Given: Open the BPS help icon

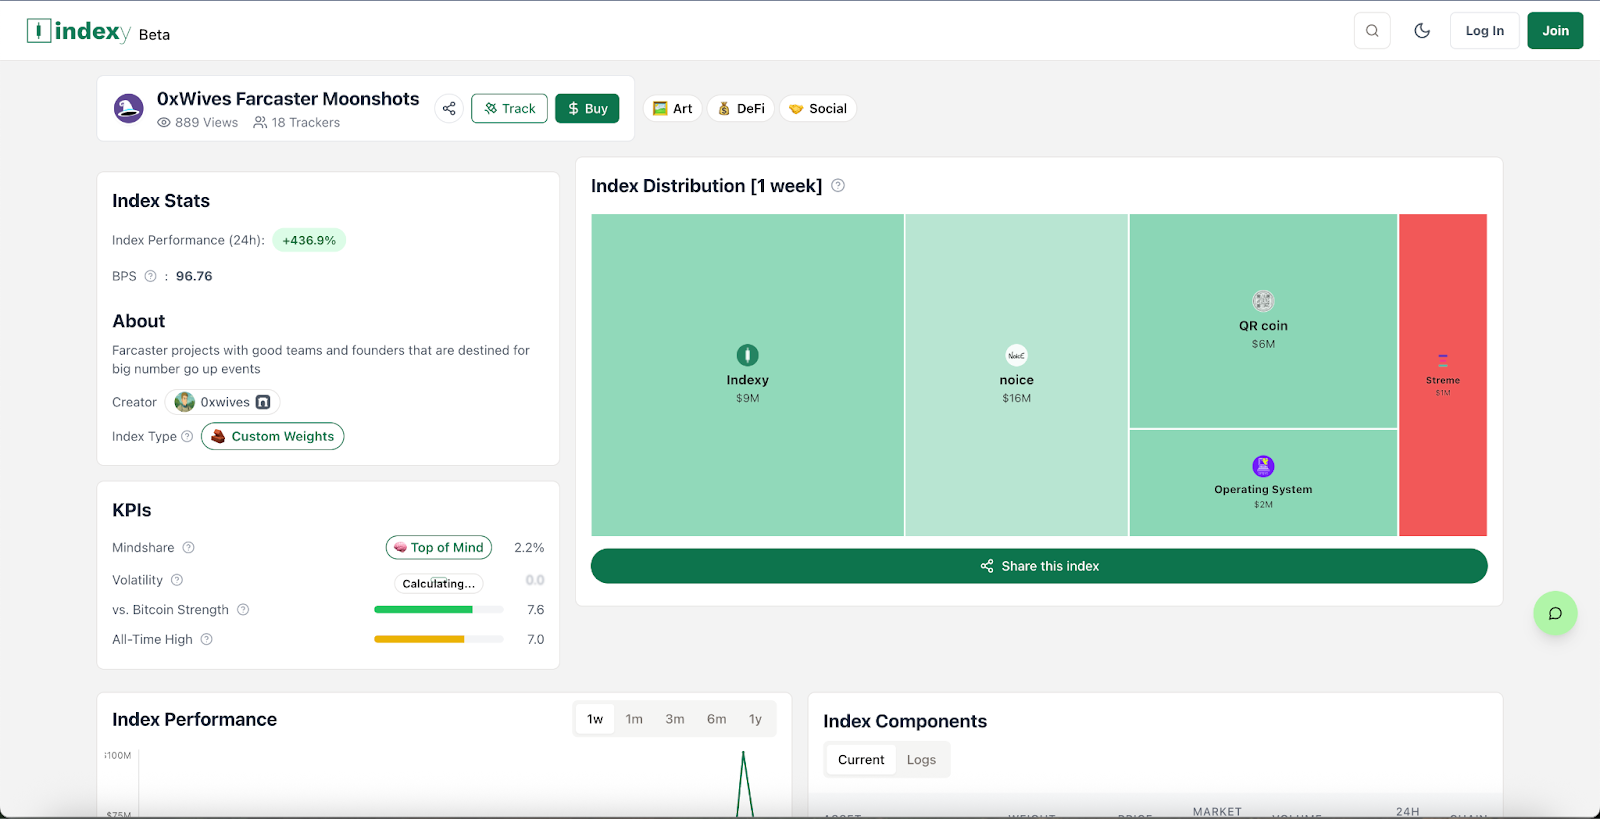Looking at the screenshot, I should tap(150, 276).
